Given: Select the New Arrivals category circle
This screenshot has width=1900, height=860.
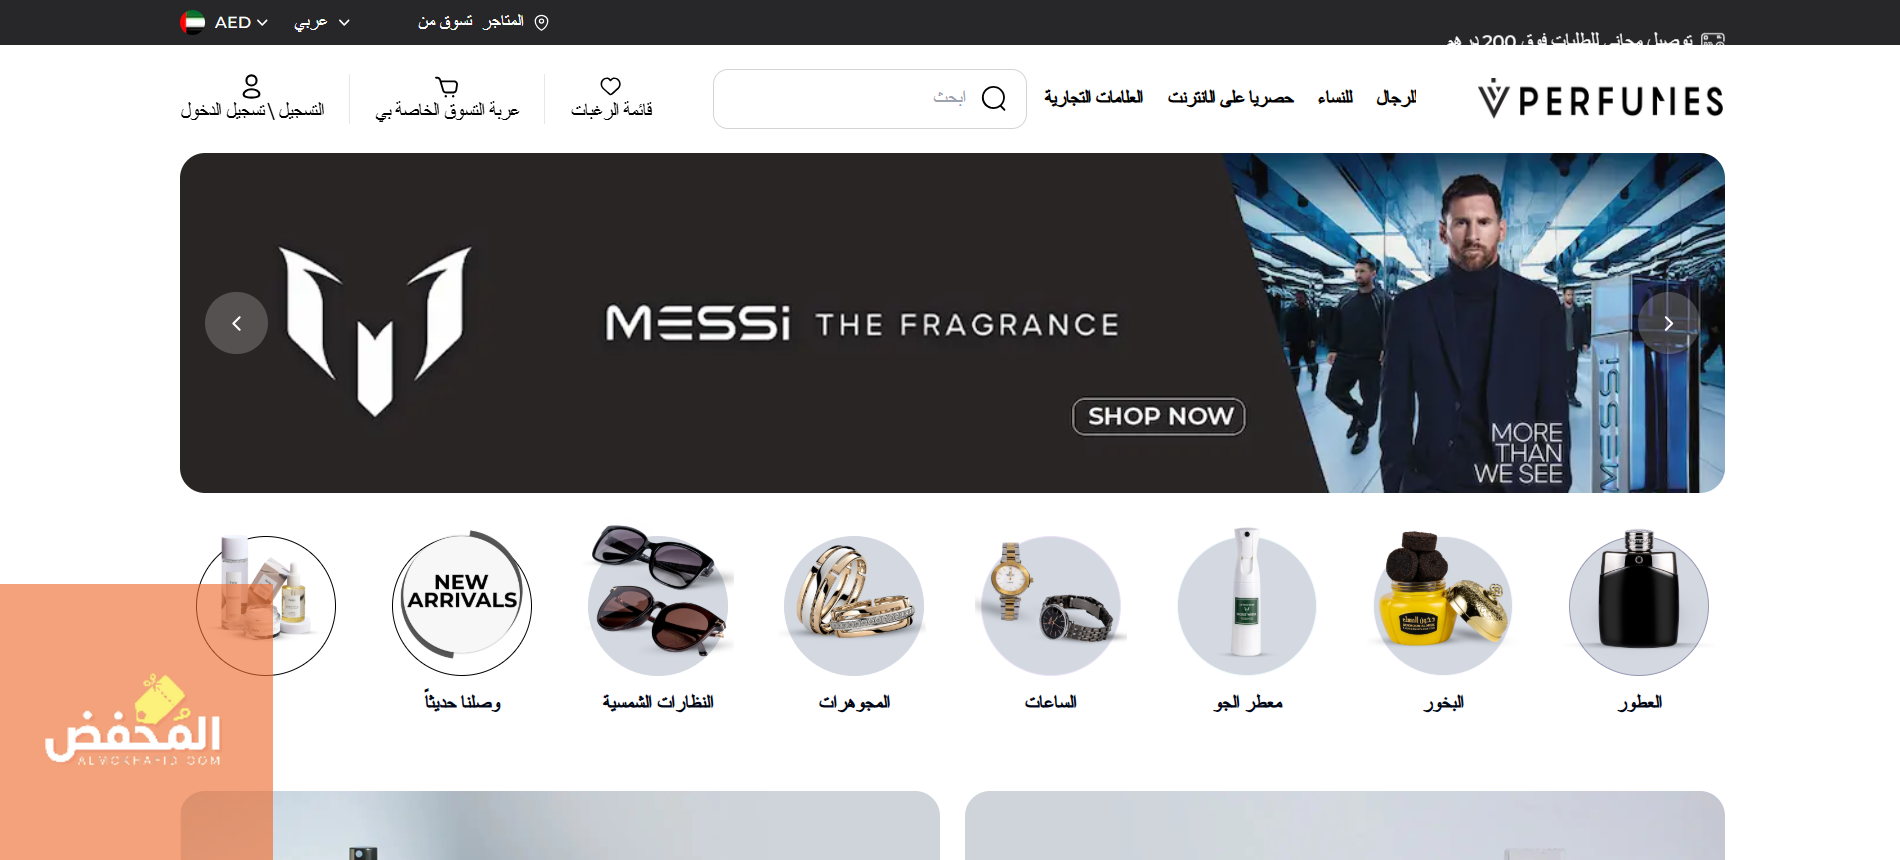Looking at the screenshot, I should pos(462,604).
